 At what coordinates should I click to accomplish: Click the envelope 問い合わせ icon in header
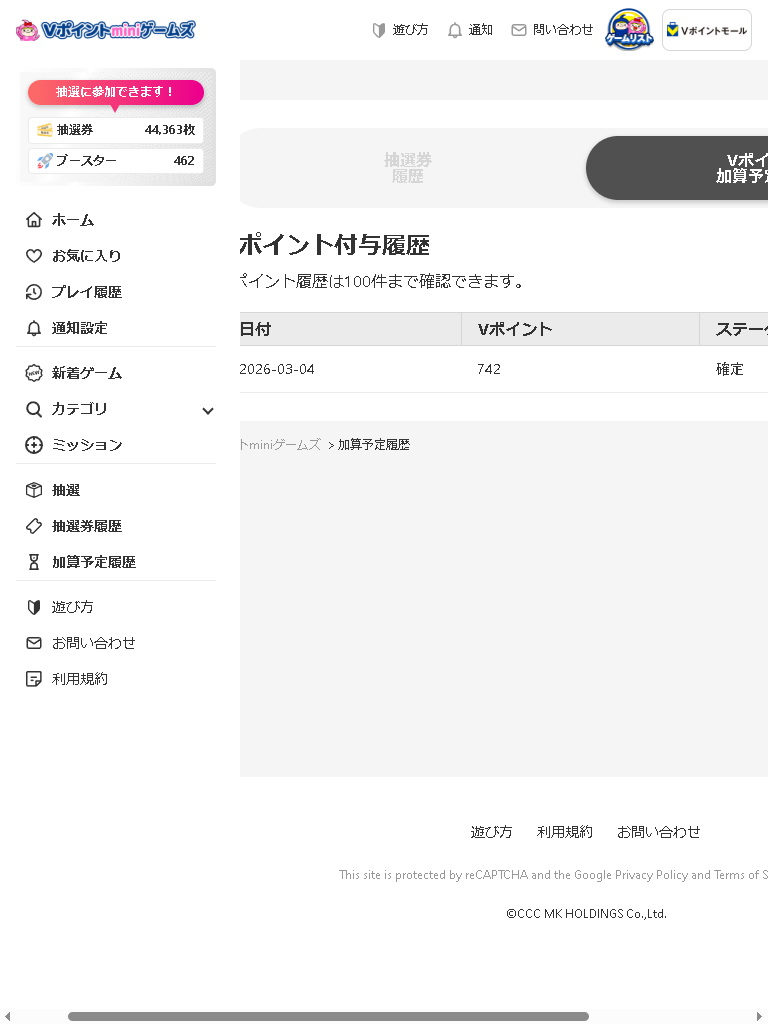518,30
